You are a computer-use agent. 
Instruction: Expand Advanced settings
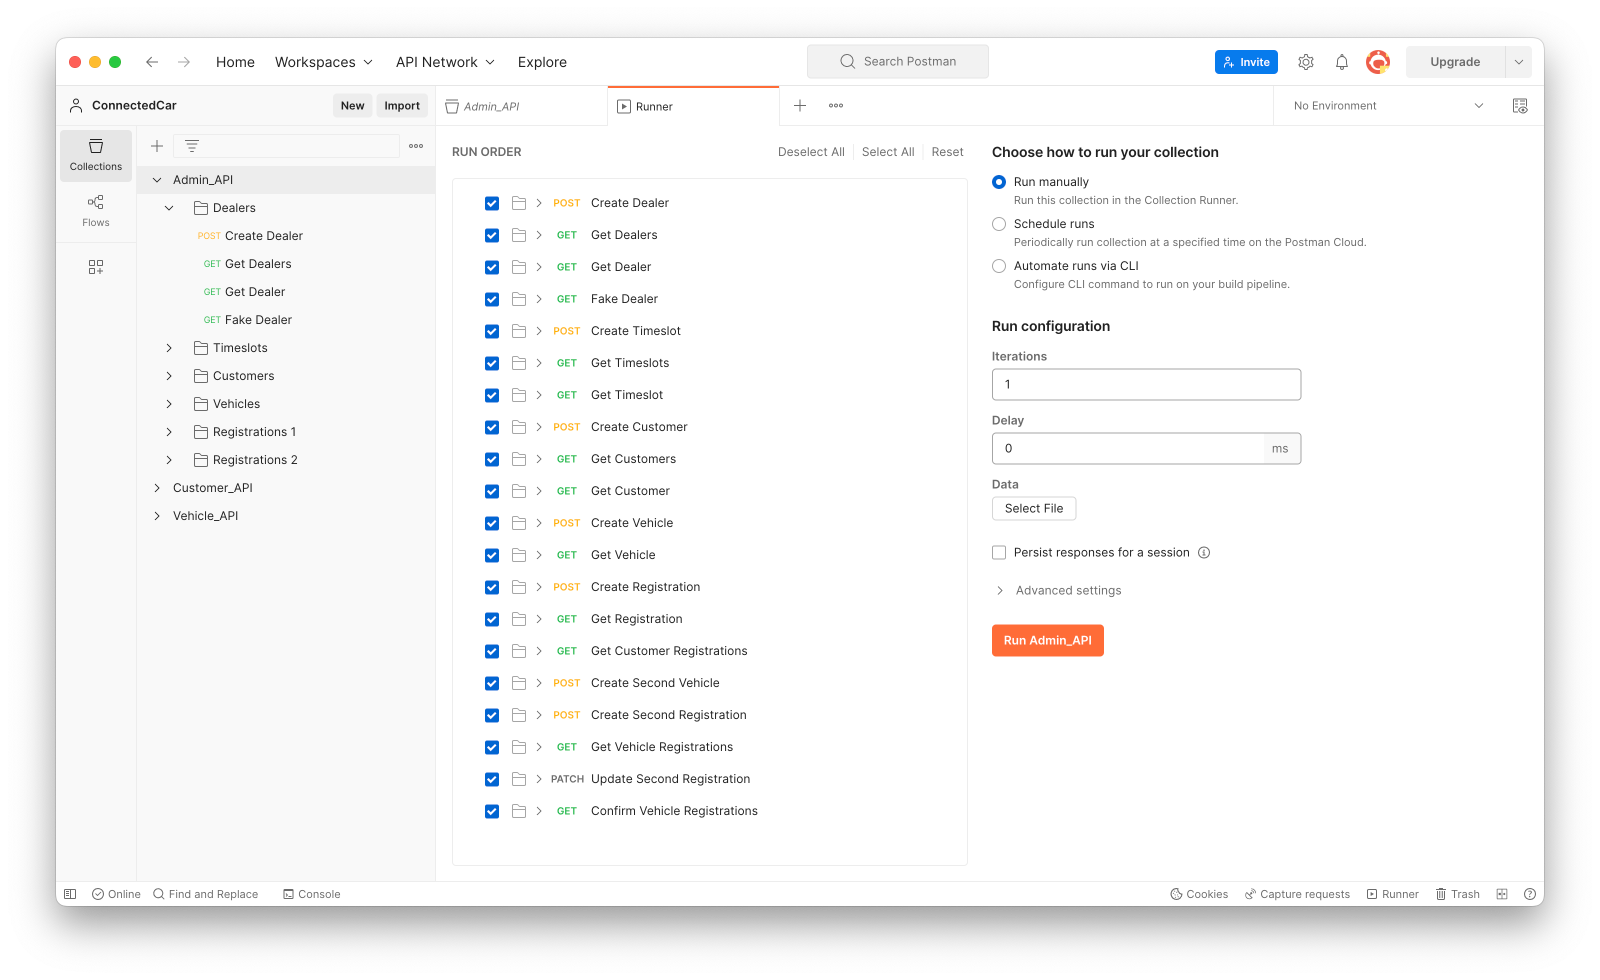(x=1058, y=591)
